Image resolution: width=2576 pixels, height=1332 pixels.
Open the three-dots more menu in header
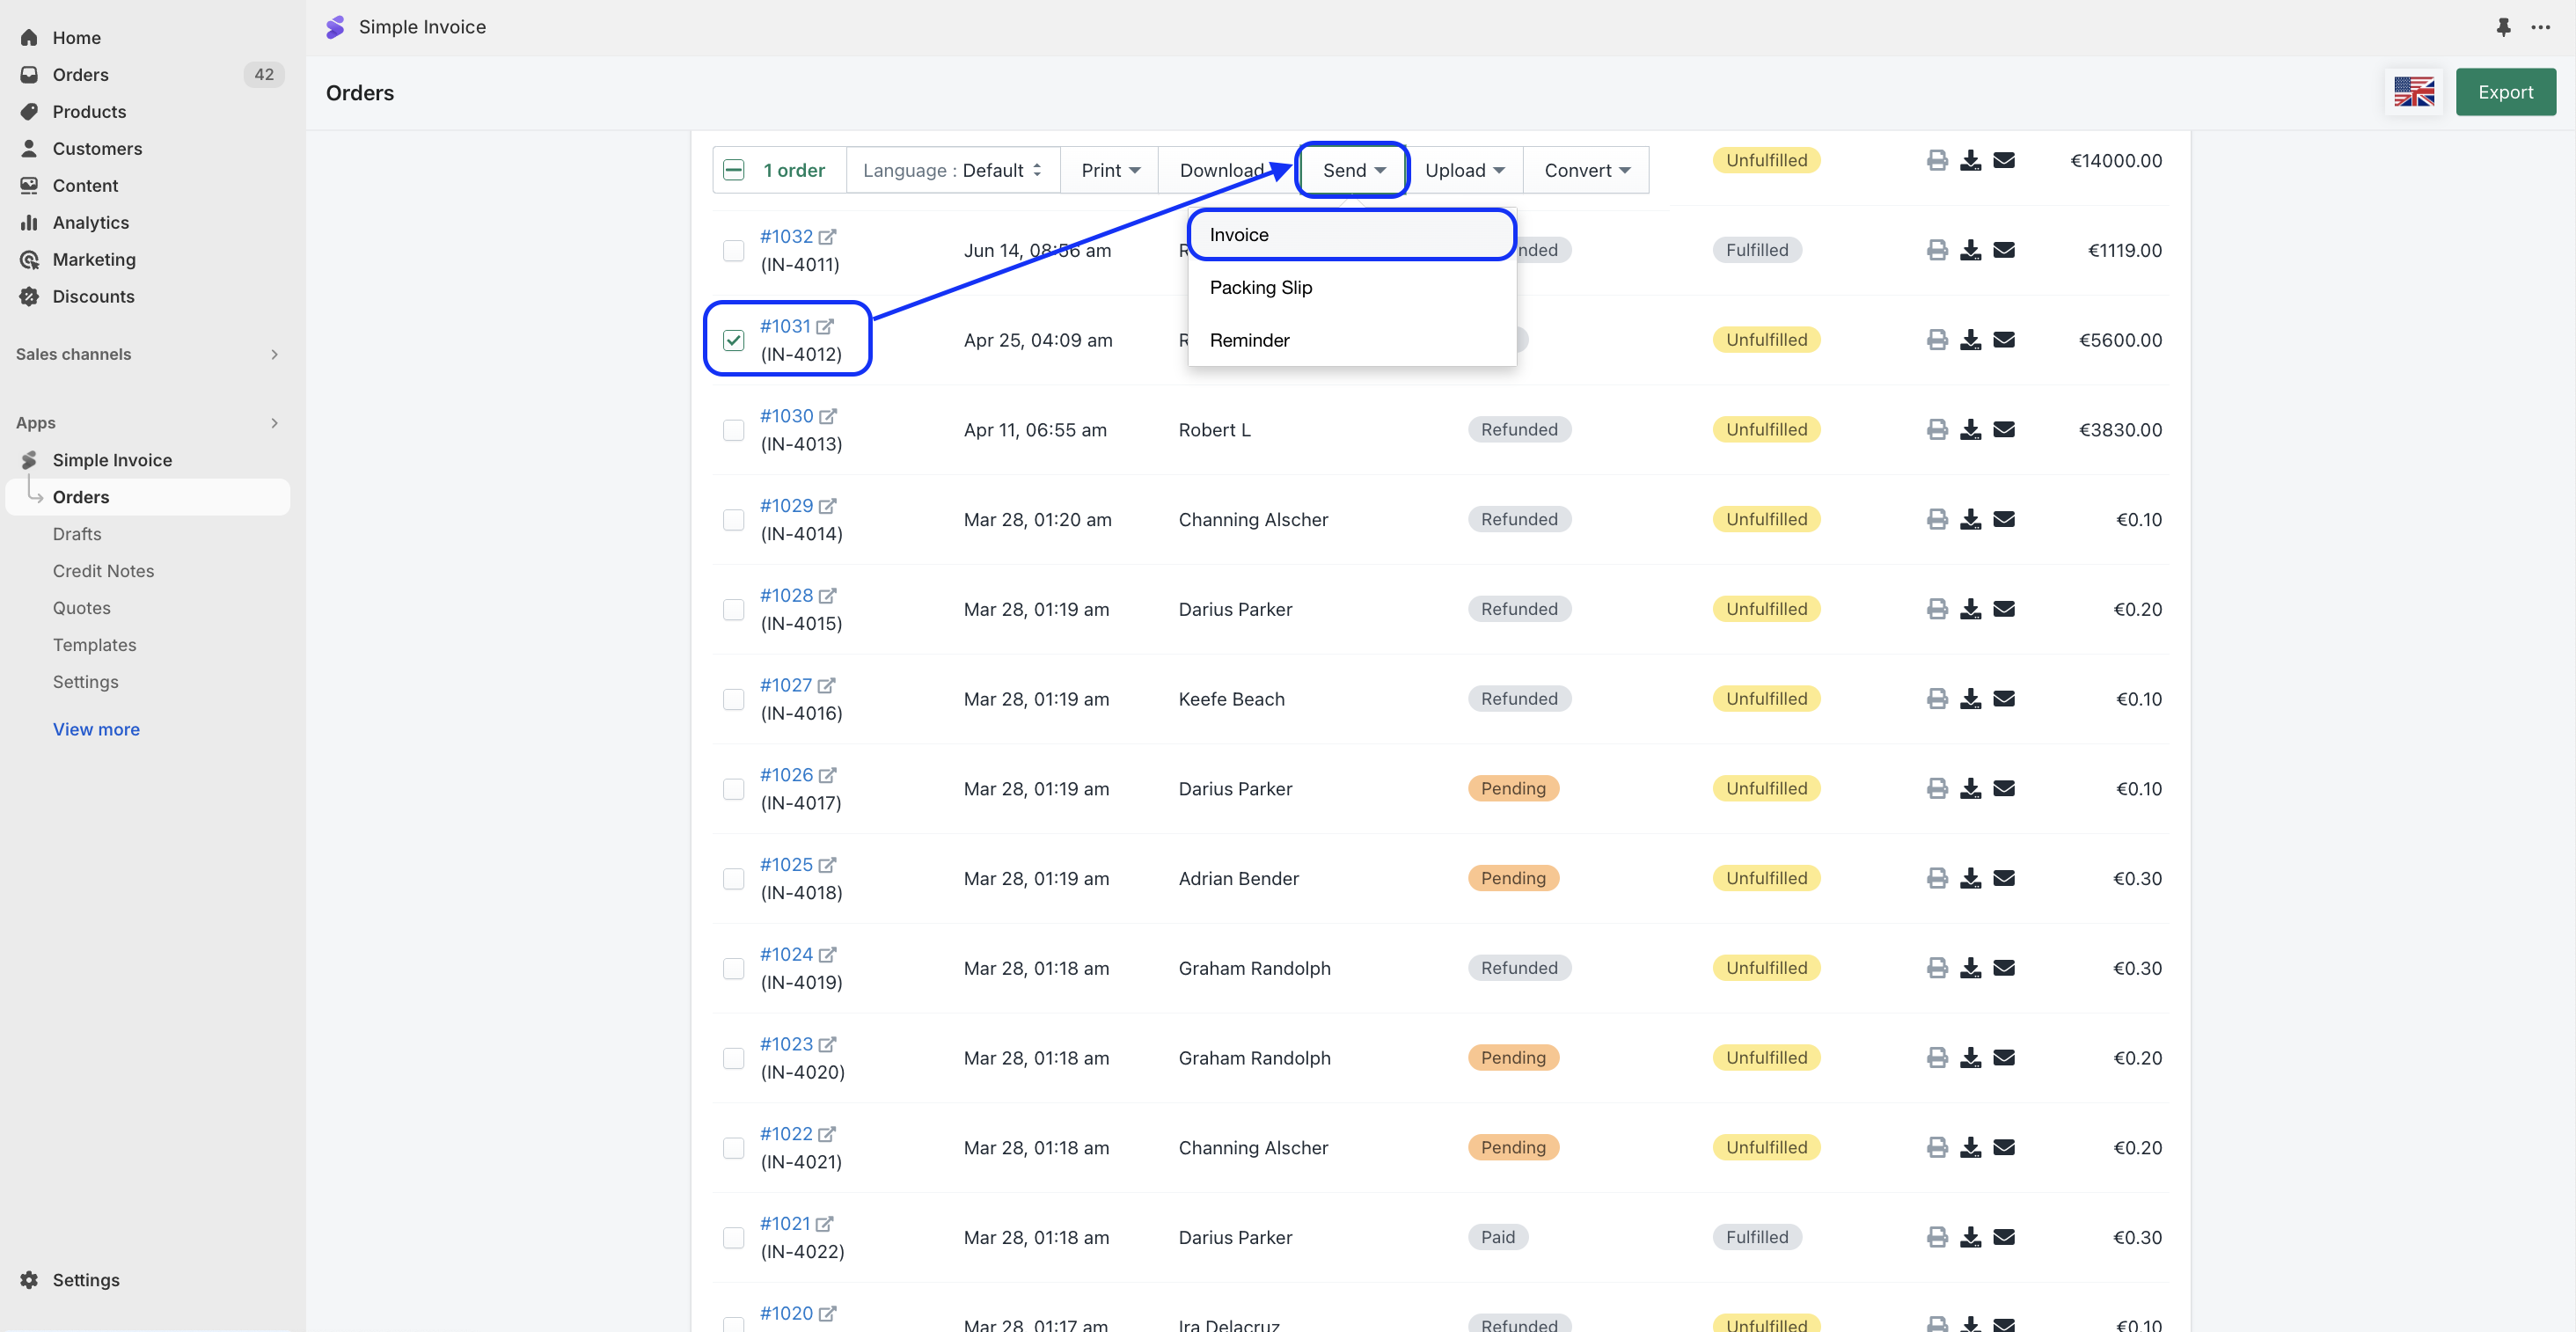tap(2540, 27)
